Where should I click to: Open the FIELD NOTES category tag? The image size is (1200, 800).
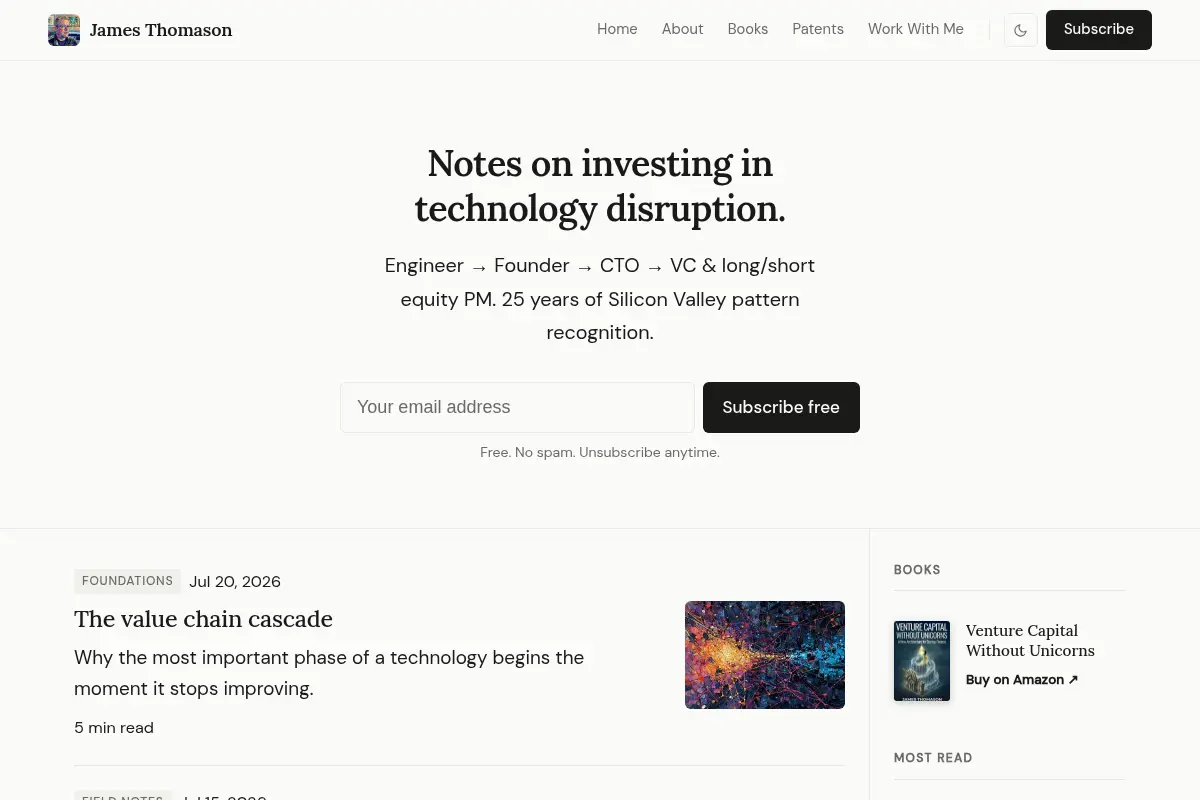pos(123,796)
